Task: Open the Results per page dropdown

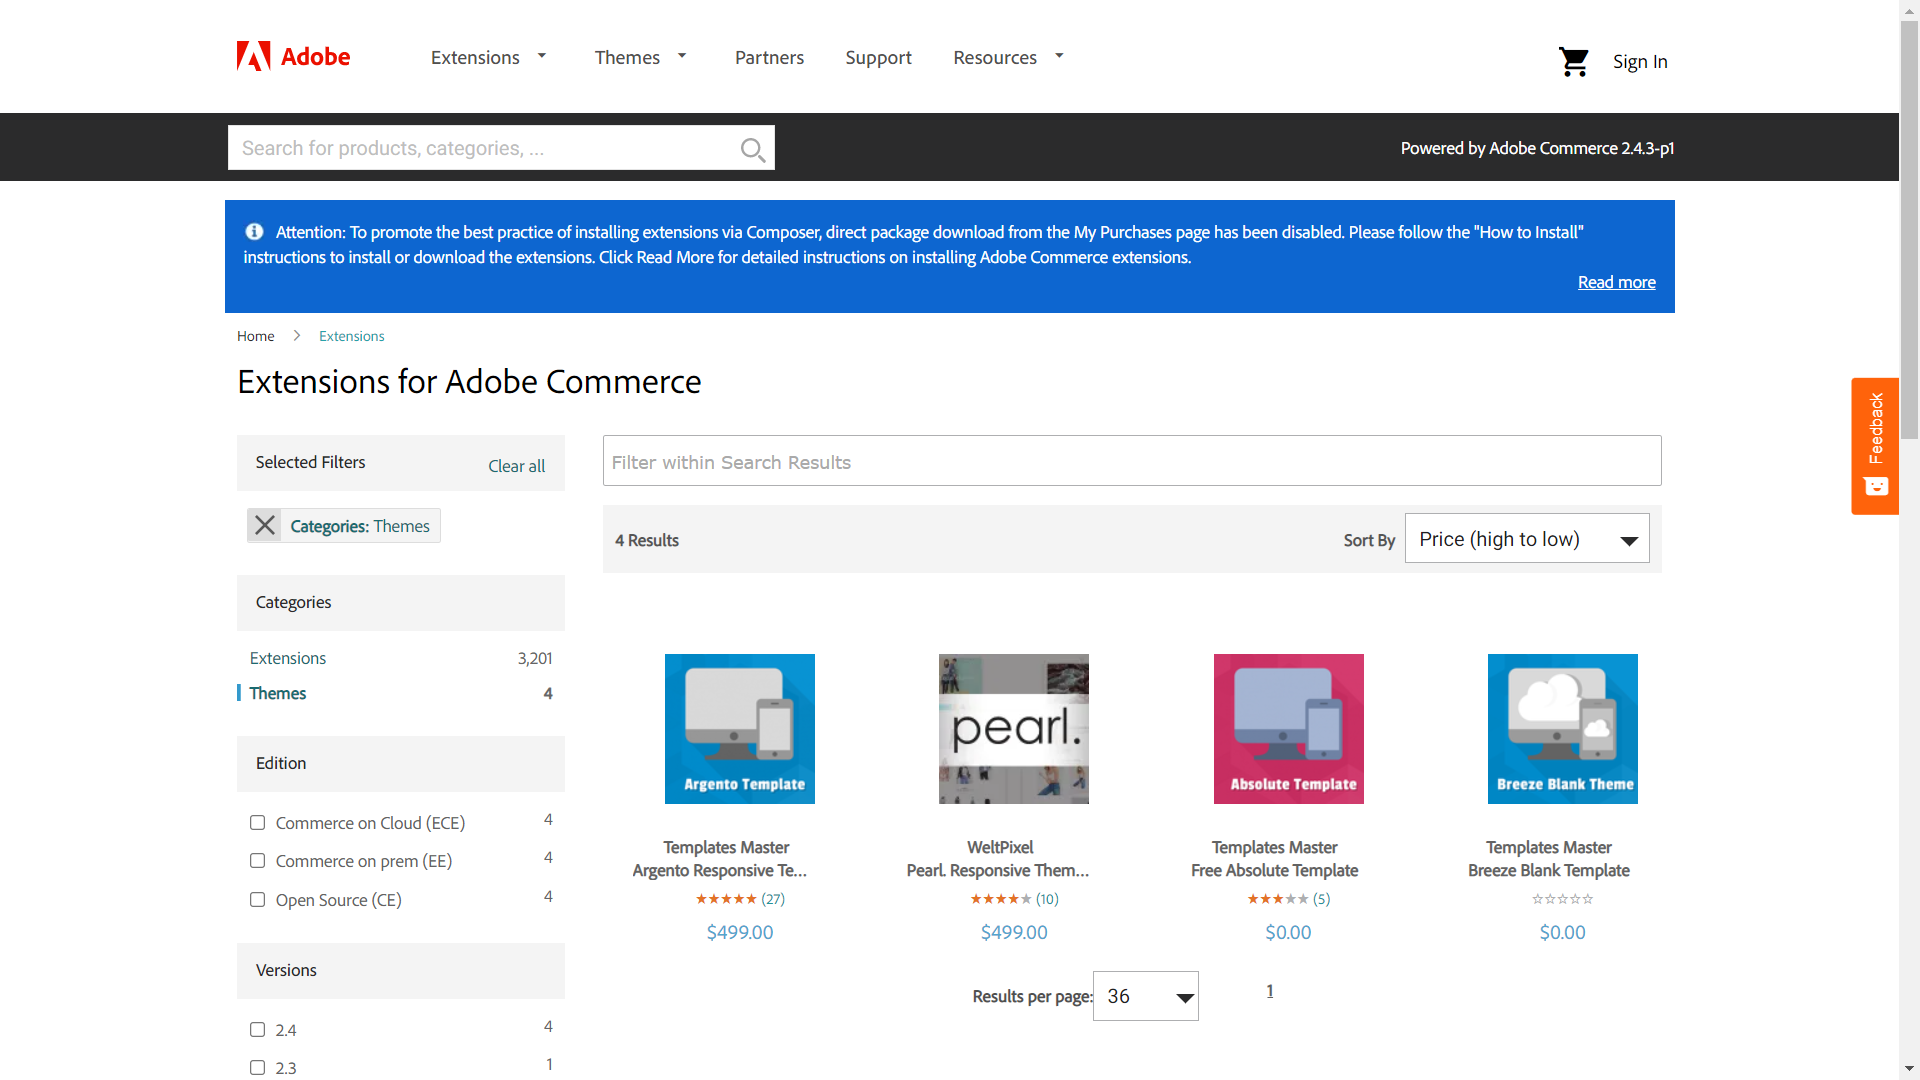Action: (x=1146, y=996)
